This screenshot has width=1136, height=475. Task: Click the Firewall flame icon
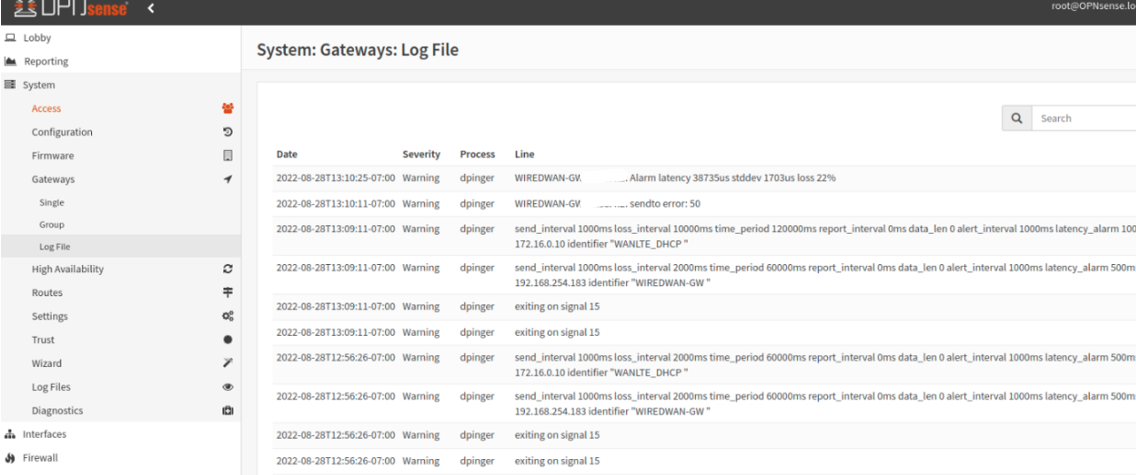[10, 458]
